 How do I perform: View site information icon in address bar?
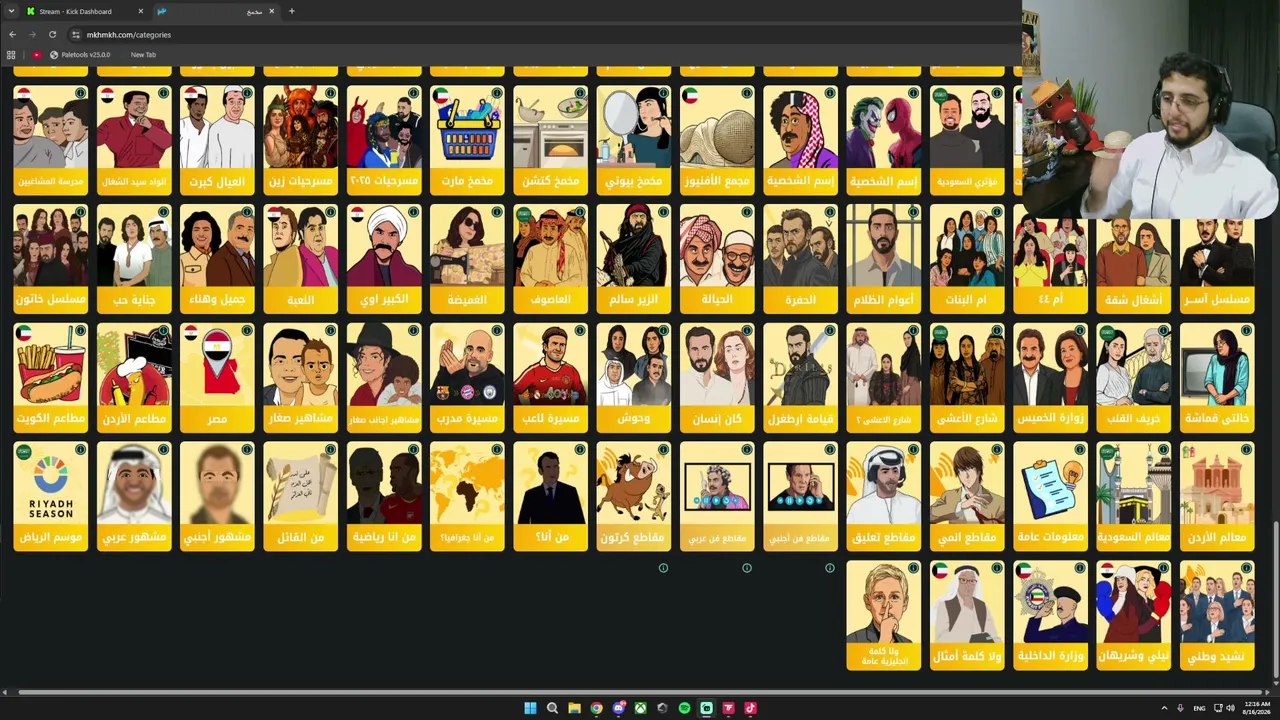point(76,34)
